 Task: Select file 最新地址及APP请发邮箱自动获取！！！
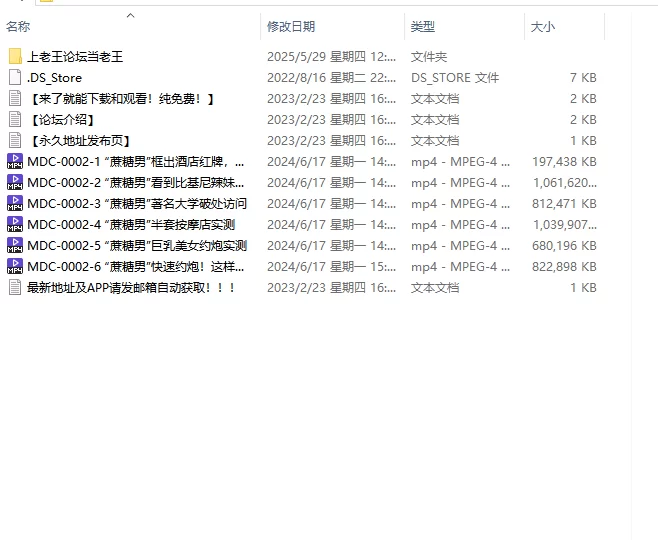coord(131,287)
